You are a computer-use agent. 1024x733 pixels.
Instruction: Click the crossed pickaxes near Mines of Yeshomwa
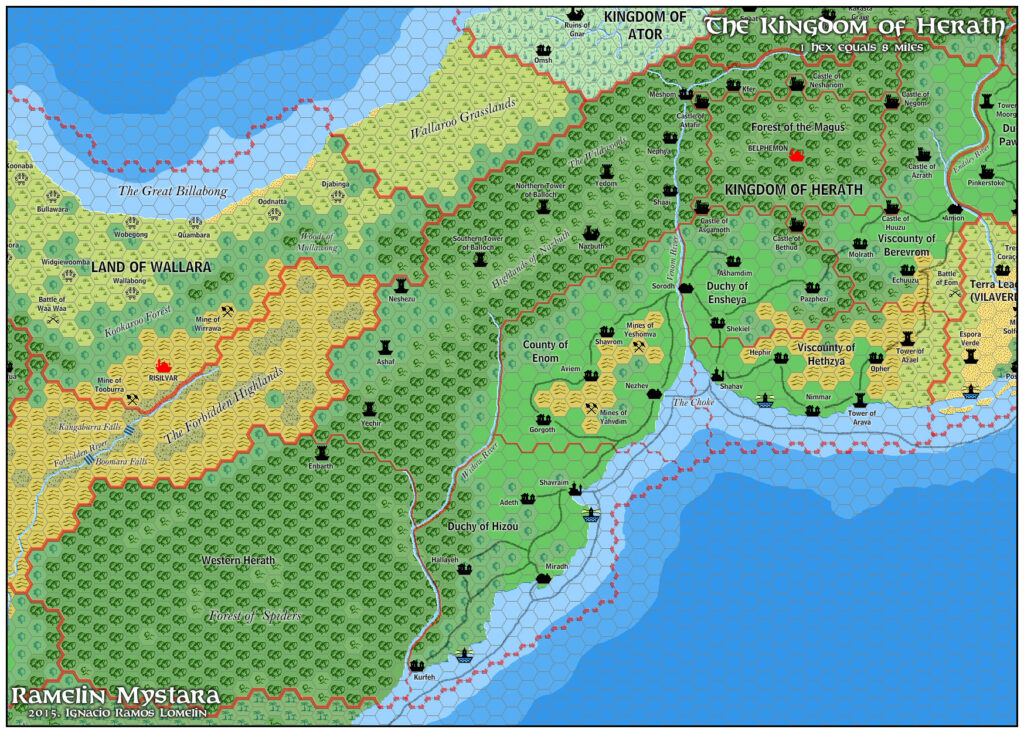637,345
